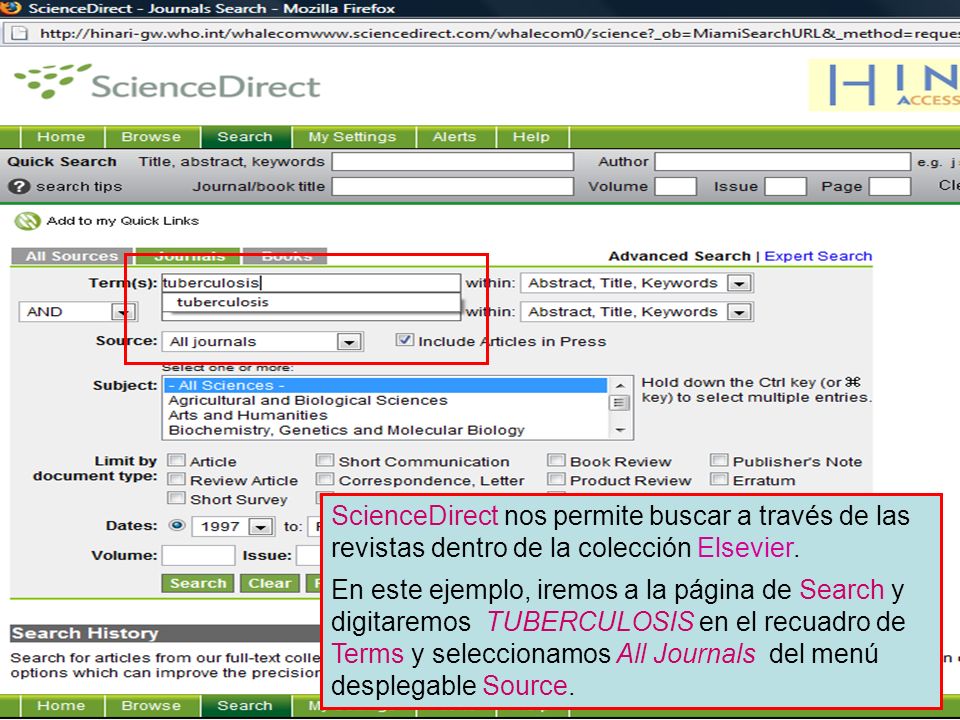Select Agricultural and Biological Sciences subject

click(x=386, y=400)
